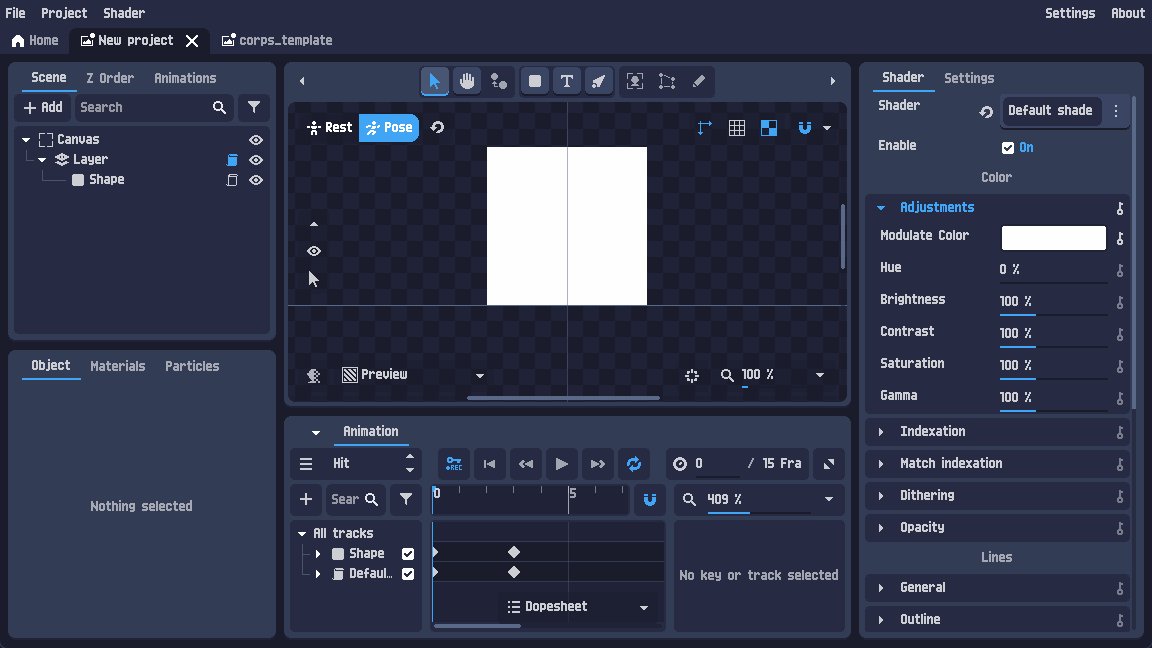Toggle the keyframe REC auto-record icon
1152x648 pixels.
[x=453, y=464]
